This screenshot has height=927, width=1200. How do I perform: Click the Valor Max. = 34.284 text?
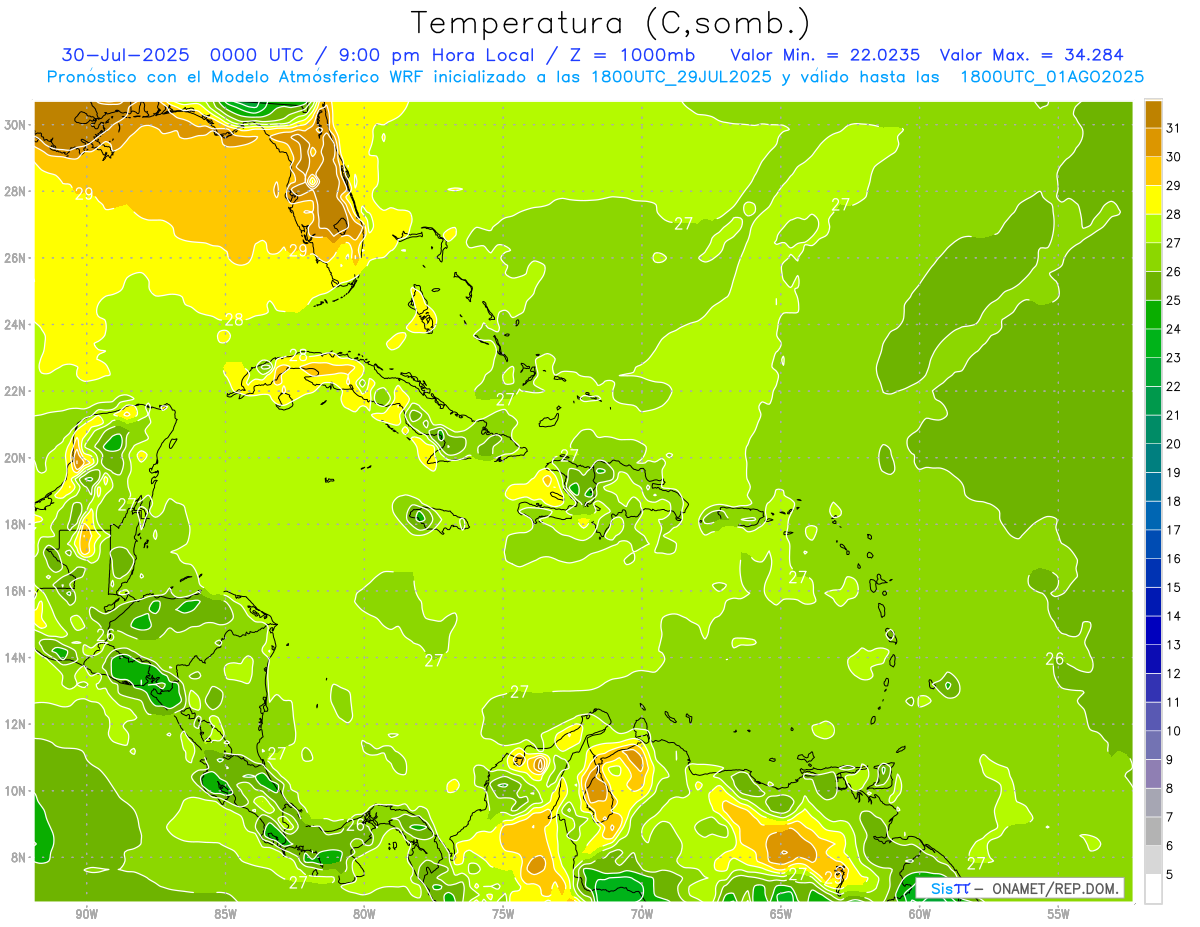coord(1032,54)
